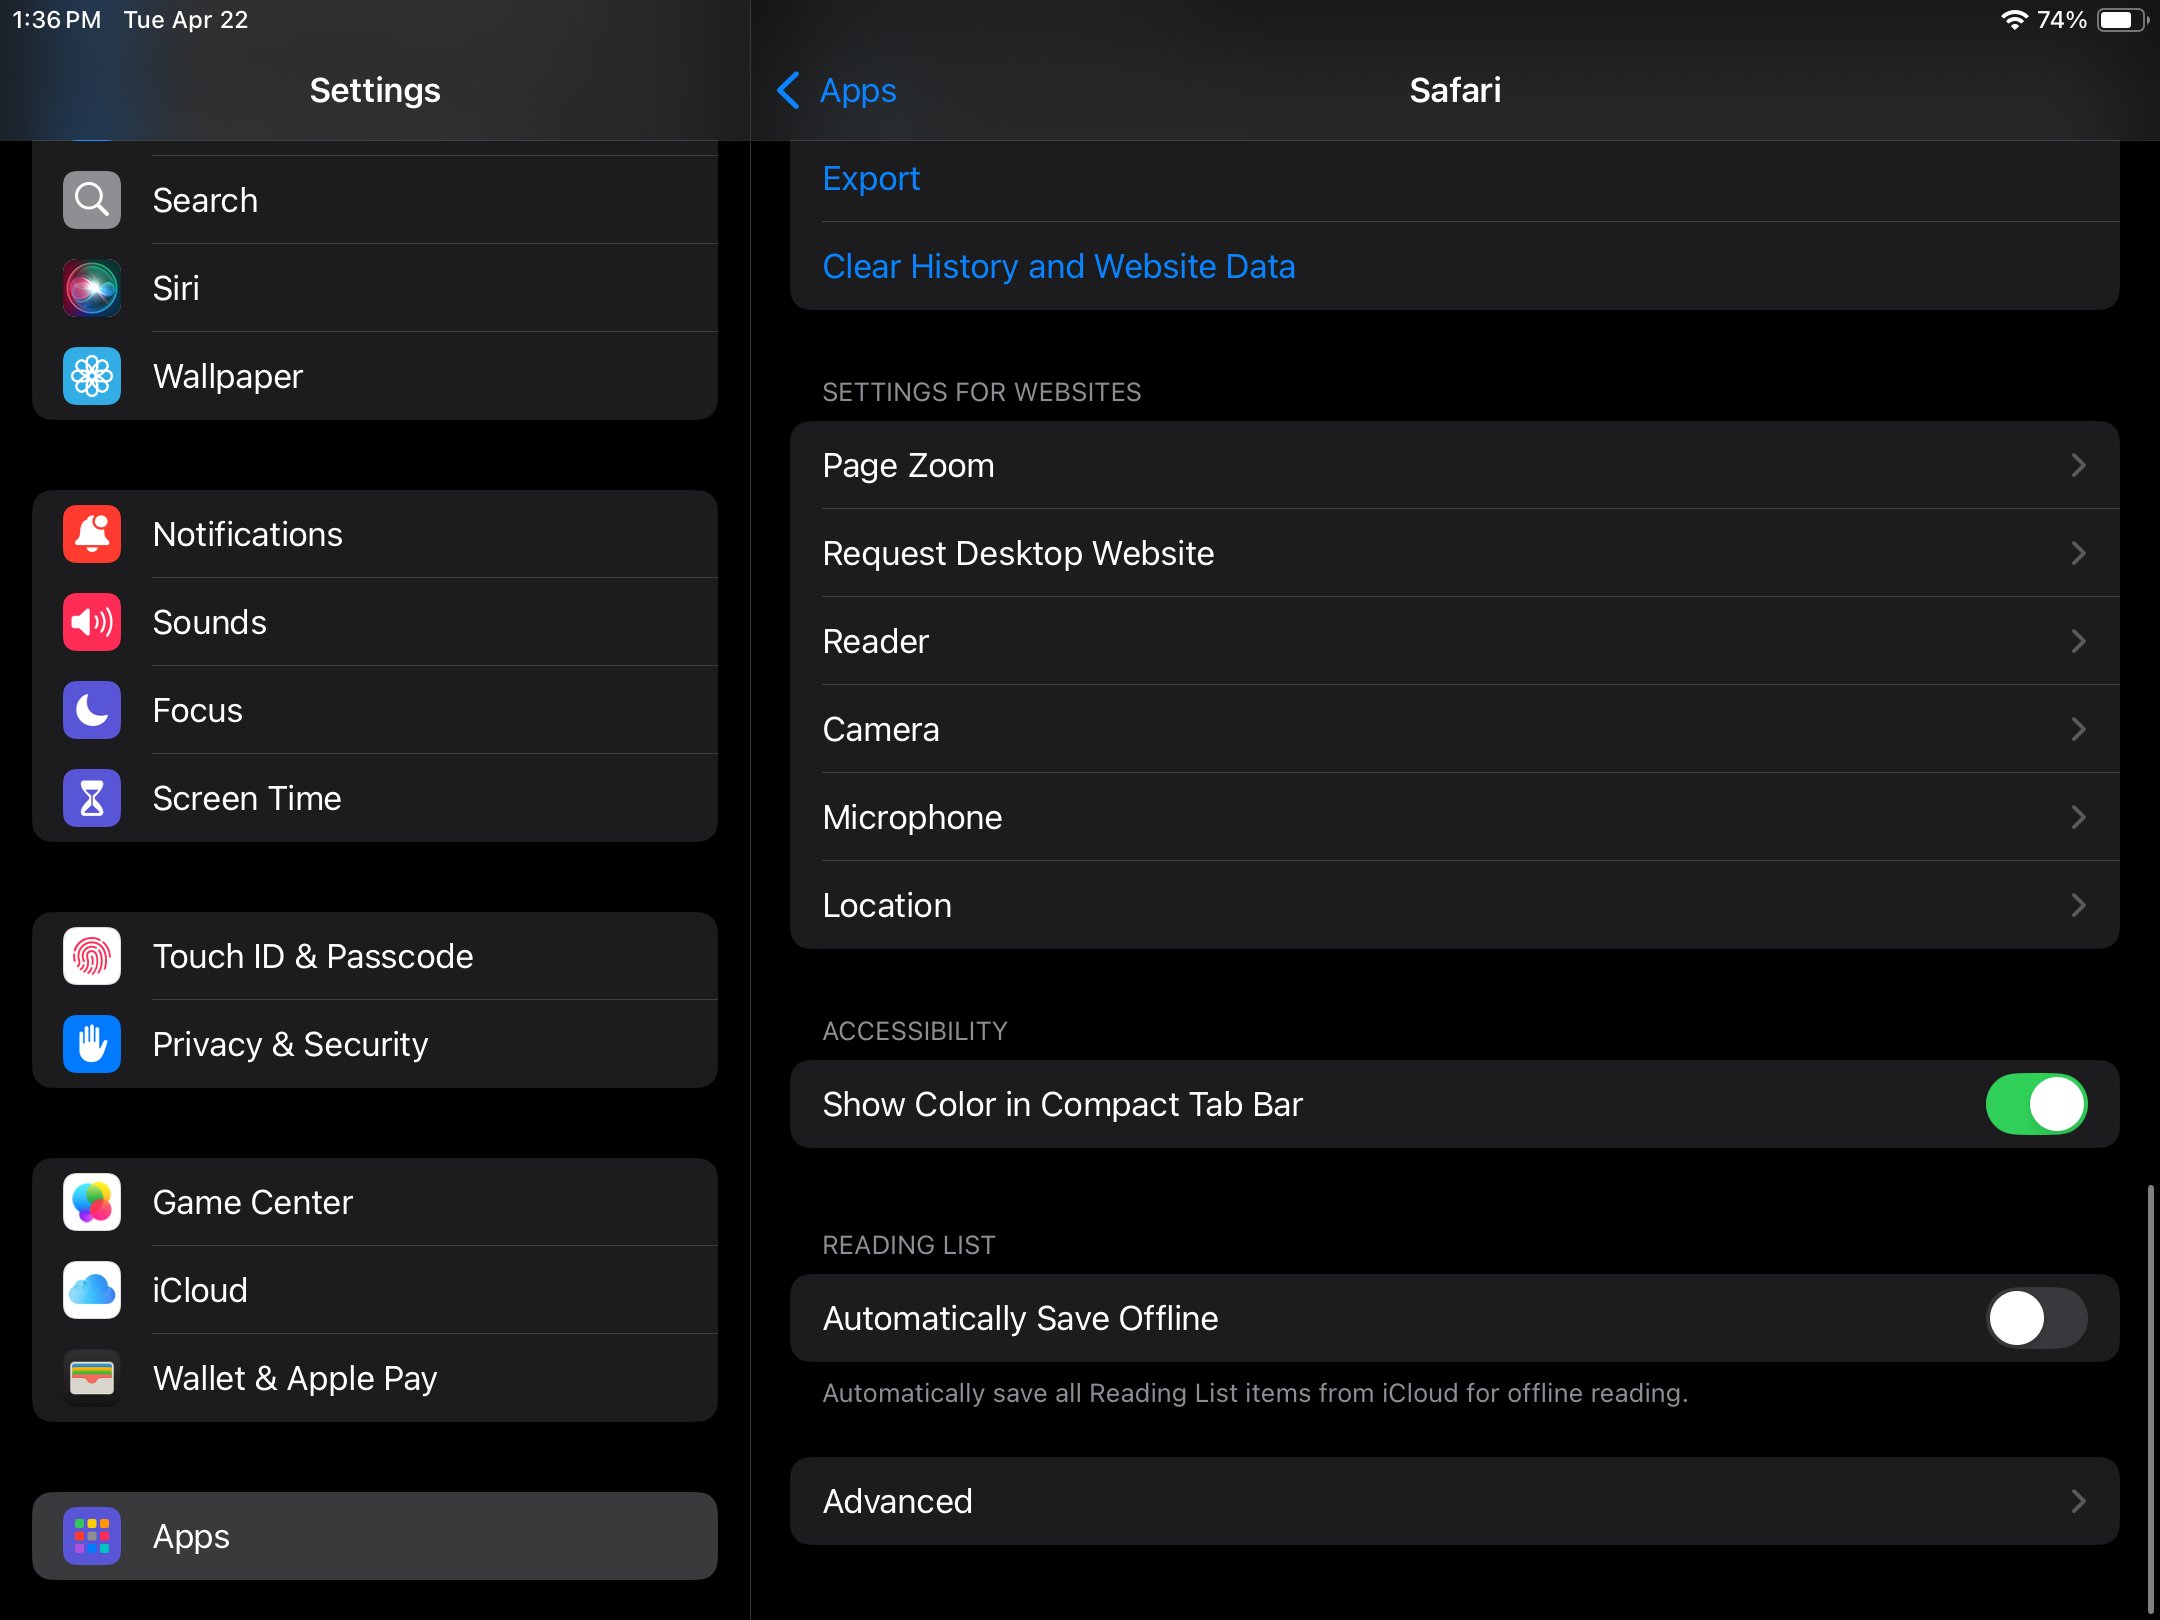The width and height of the screenshot is (2160, 1620).
Task: Open Reader row label
Action: 875,641
